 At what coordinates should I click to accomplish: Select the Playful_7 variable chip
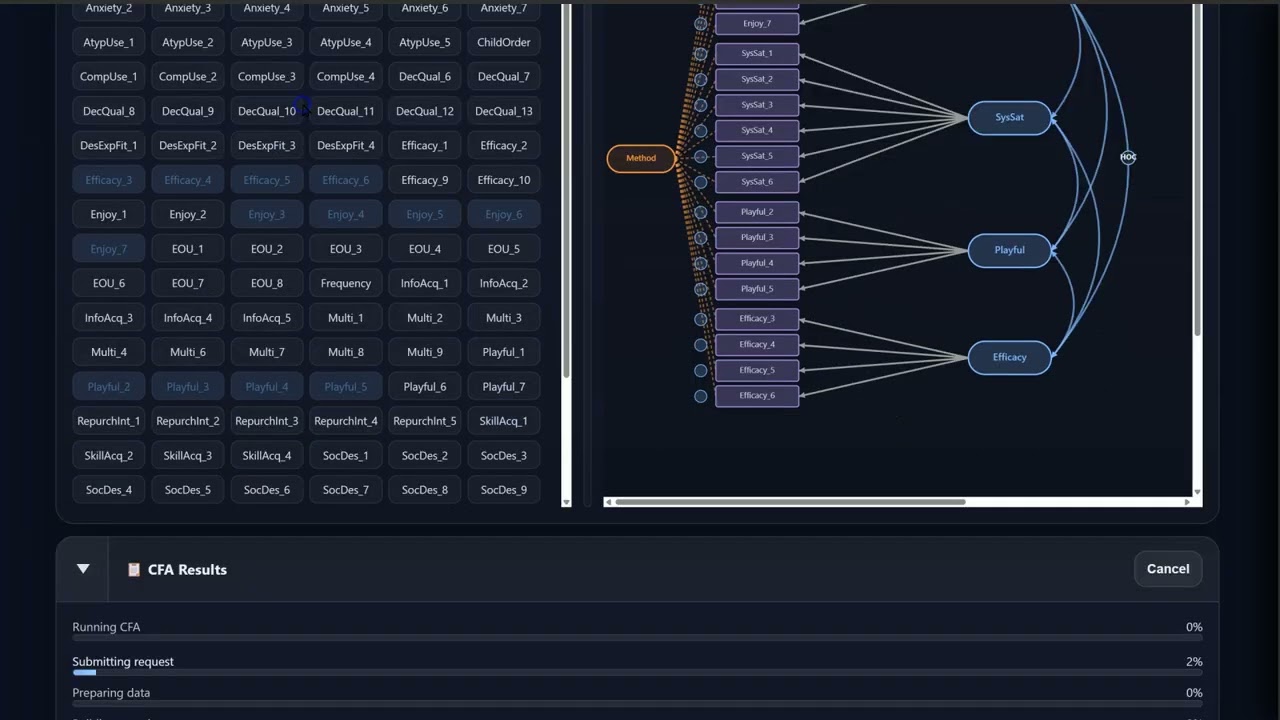click(x=504, y=387)
